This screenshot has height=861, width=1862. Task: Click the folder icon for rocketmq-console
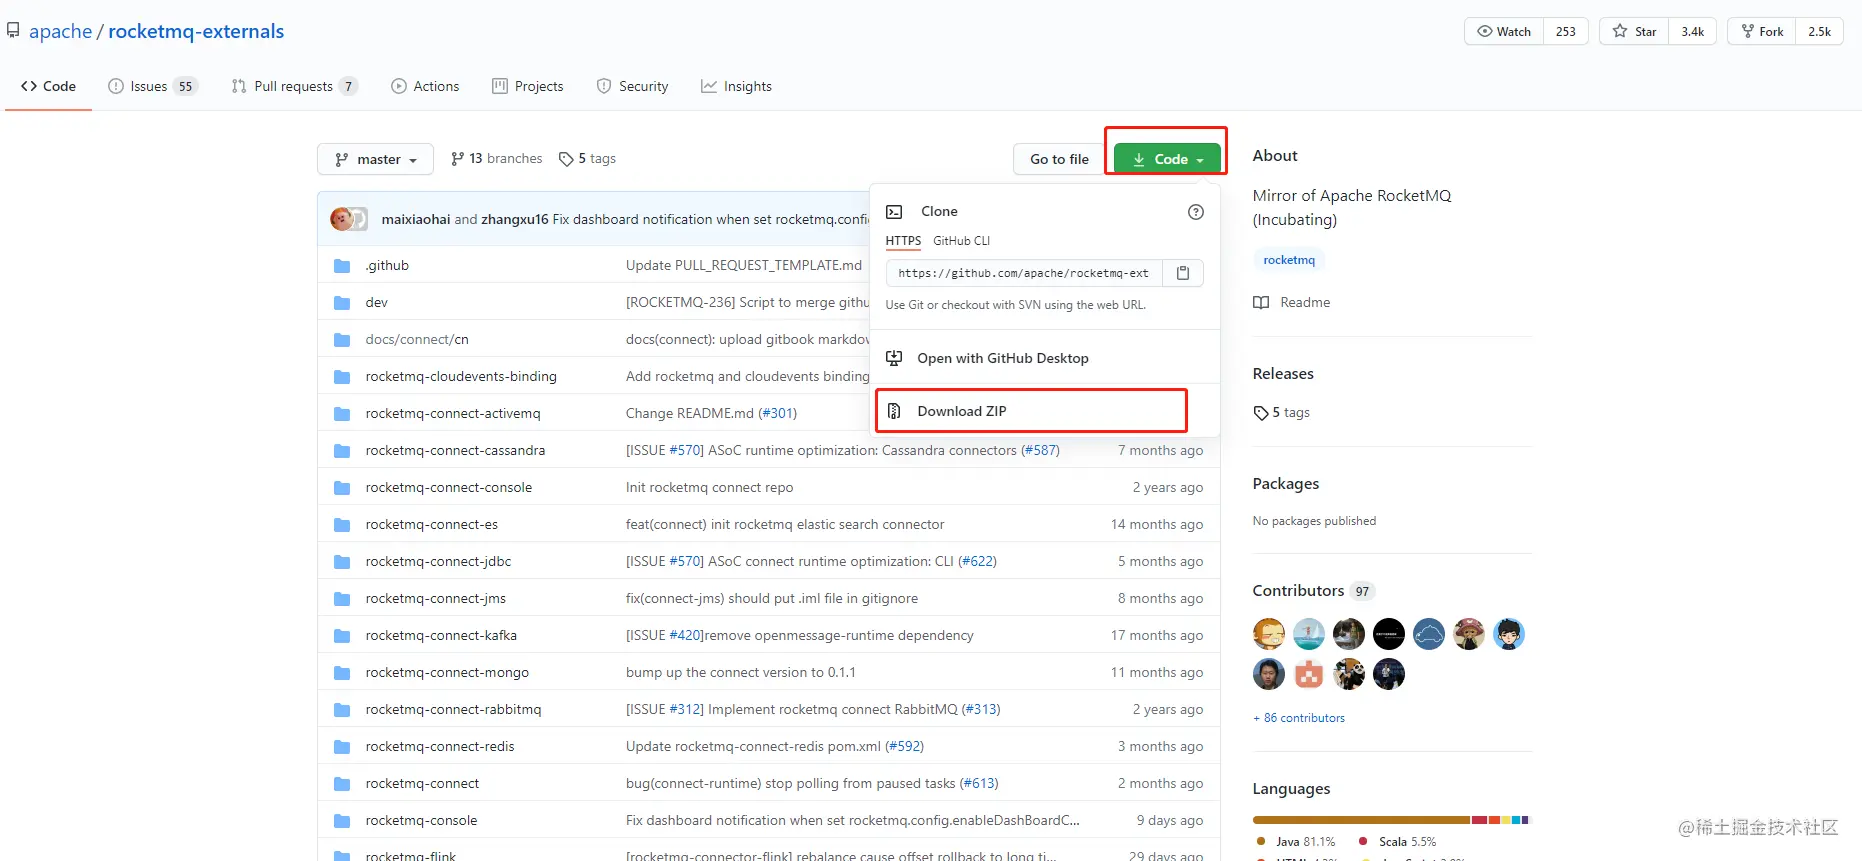pos(342,821)
